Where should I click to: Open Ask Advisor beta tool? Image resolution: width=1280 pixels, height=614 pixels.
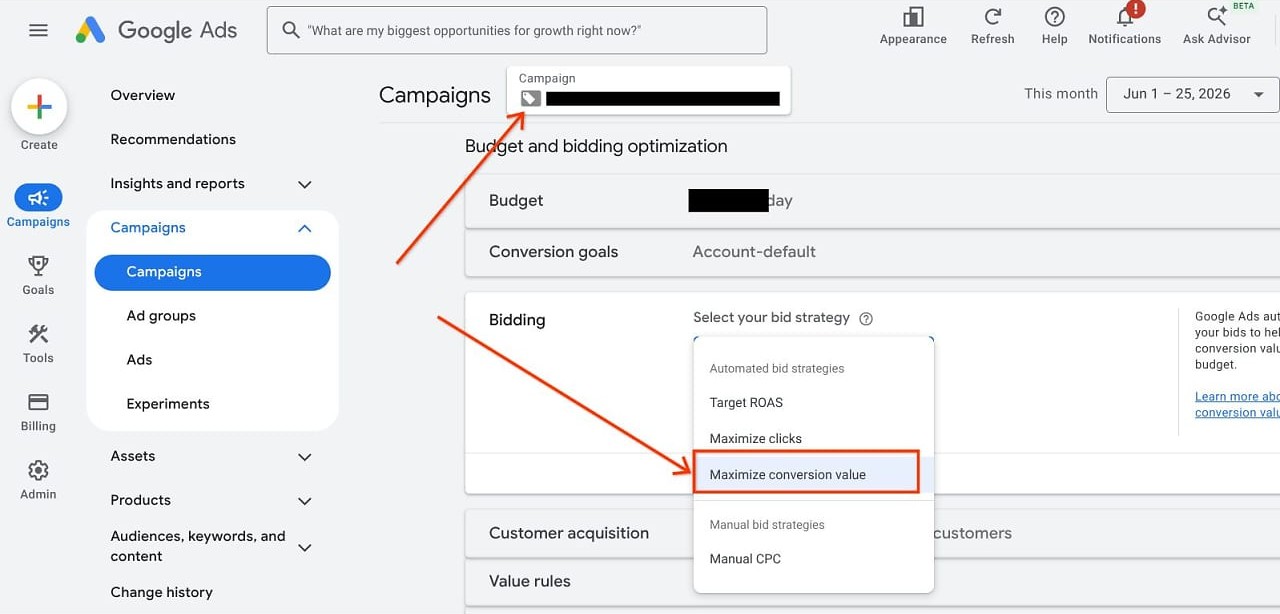point(1216,25)
